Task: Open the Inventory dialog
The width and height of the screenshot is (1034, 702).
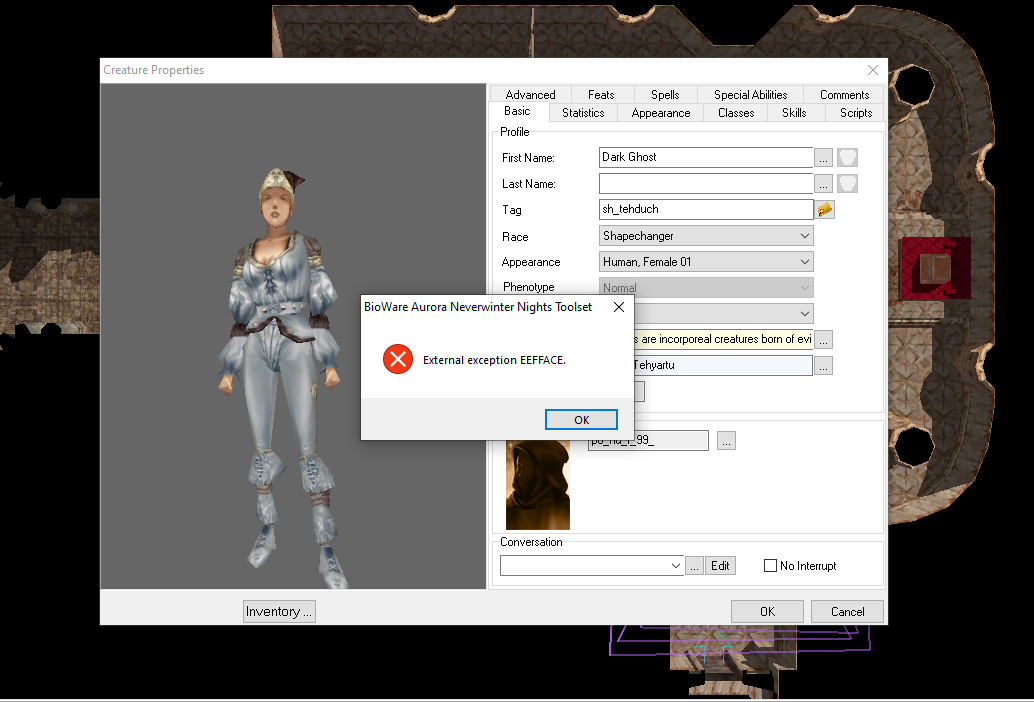Action: (x=278, y=611)
